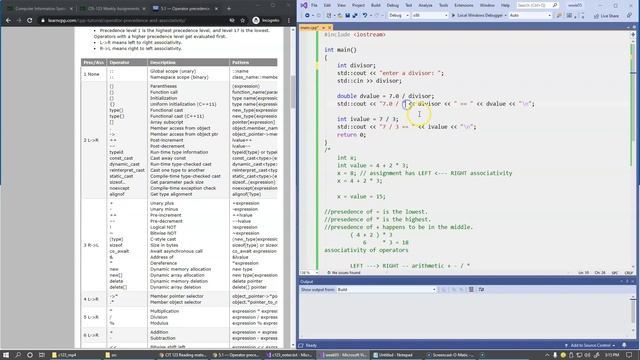Open the Auto dropdown in toolbar
The height and width of the screenshot is (360, 640).
point(530,16)
